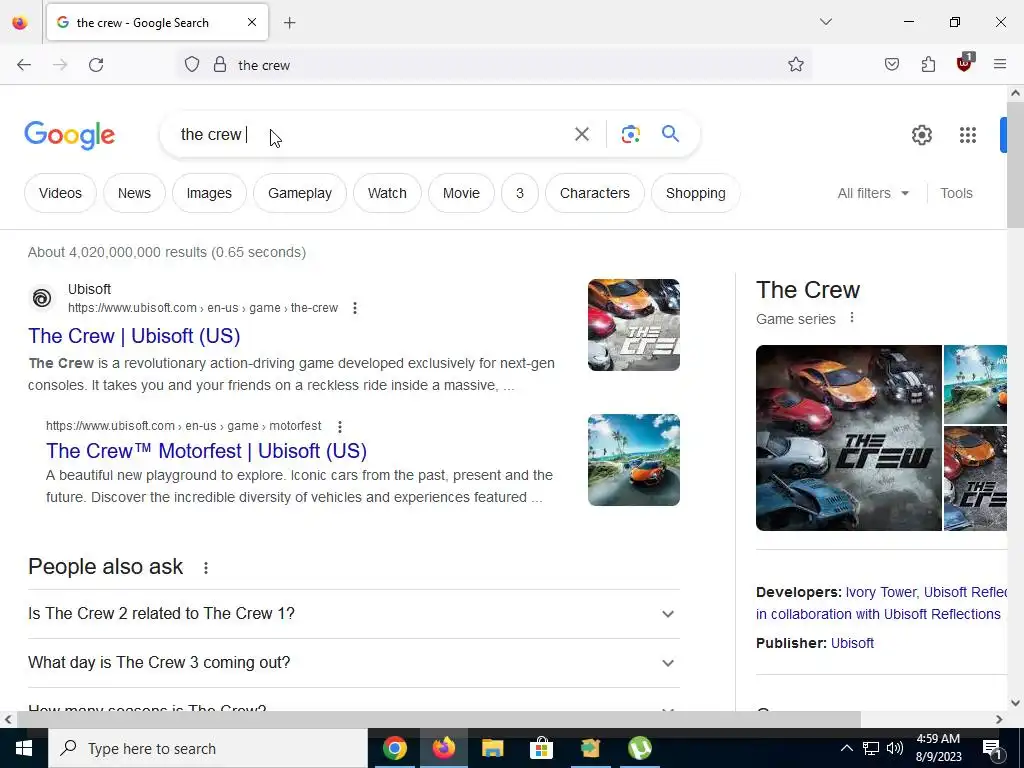
Task: View large The Crew cover image
Action: (848, 438)
